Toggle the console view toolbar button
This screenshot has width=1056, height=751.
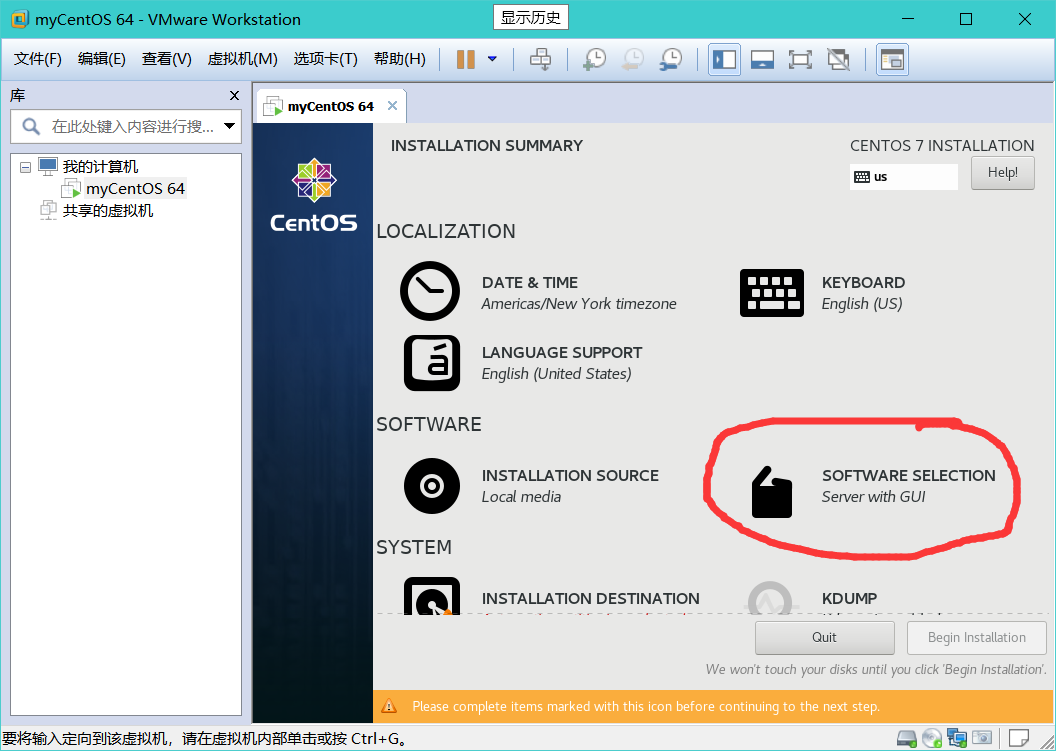click(892, 59)
